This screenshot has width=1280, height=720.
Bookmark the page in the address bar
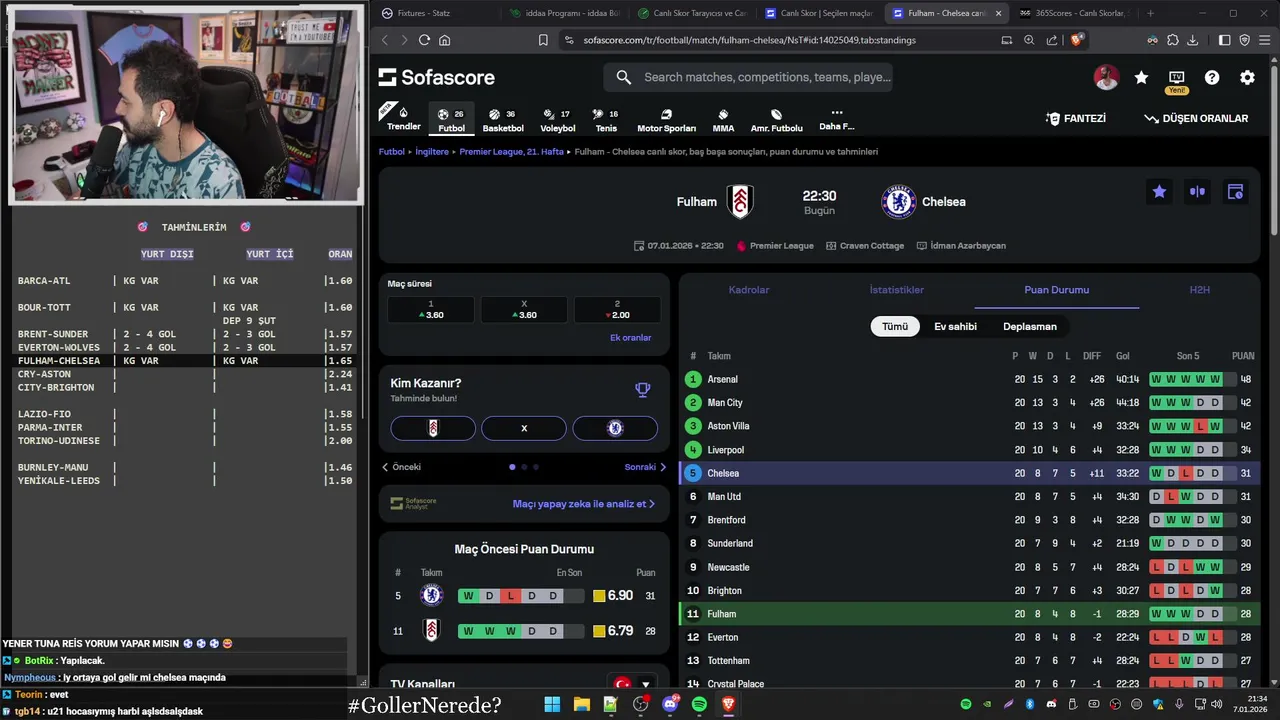(543, 40)
